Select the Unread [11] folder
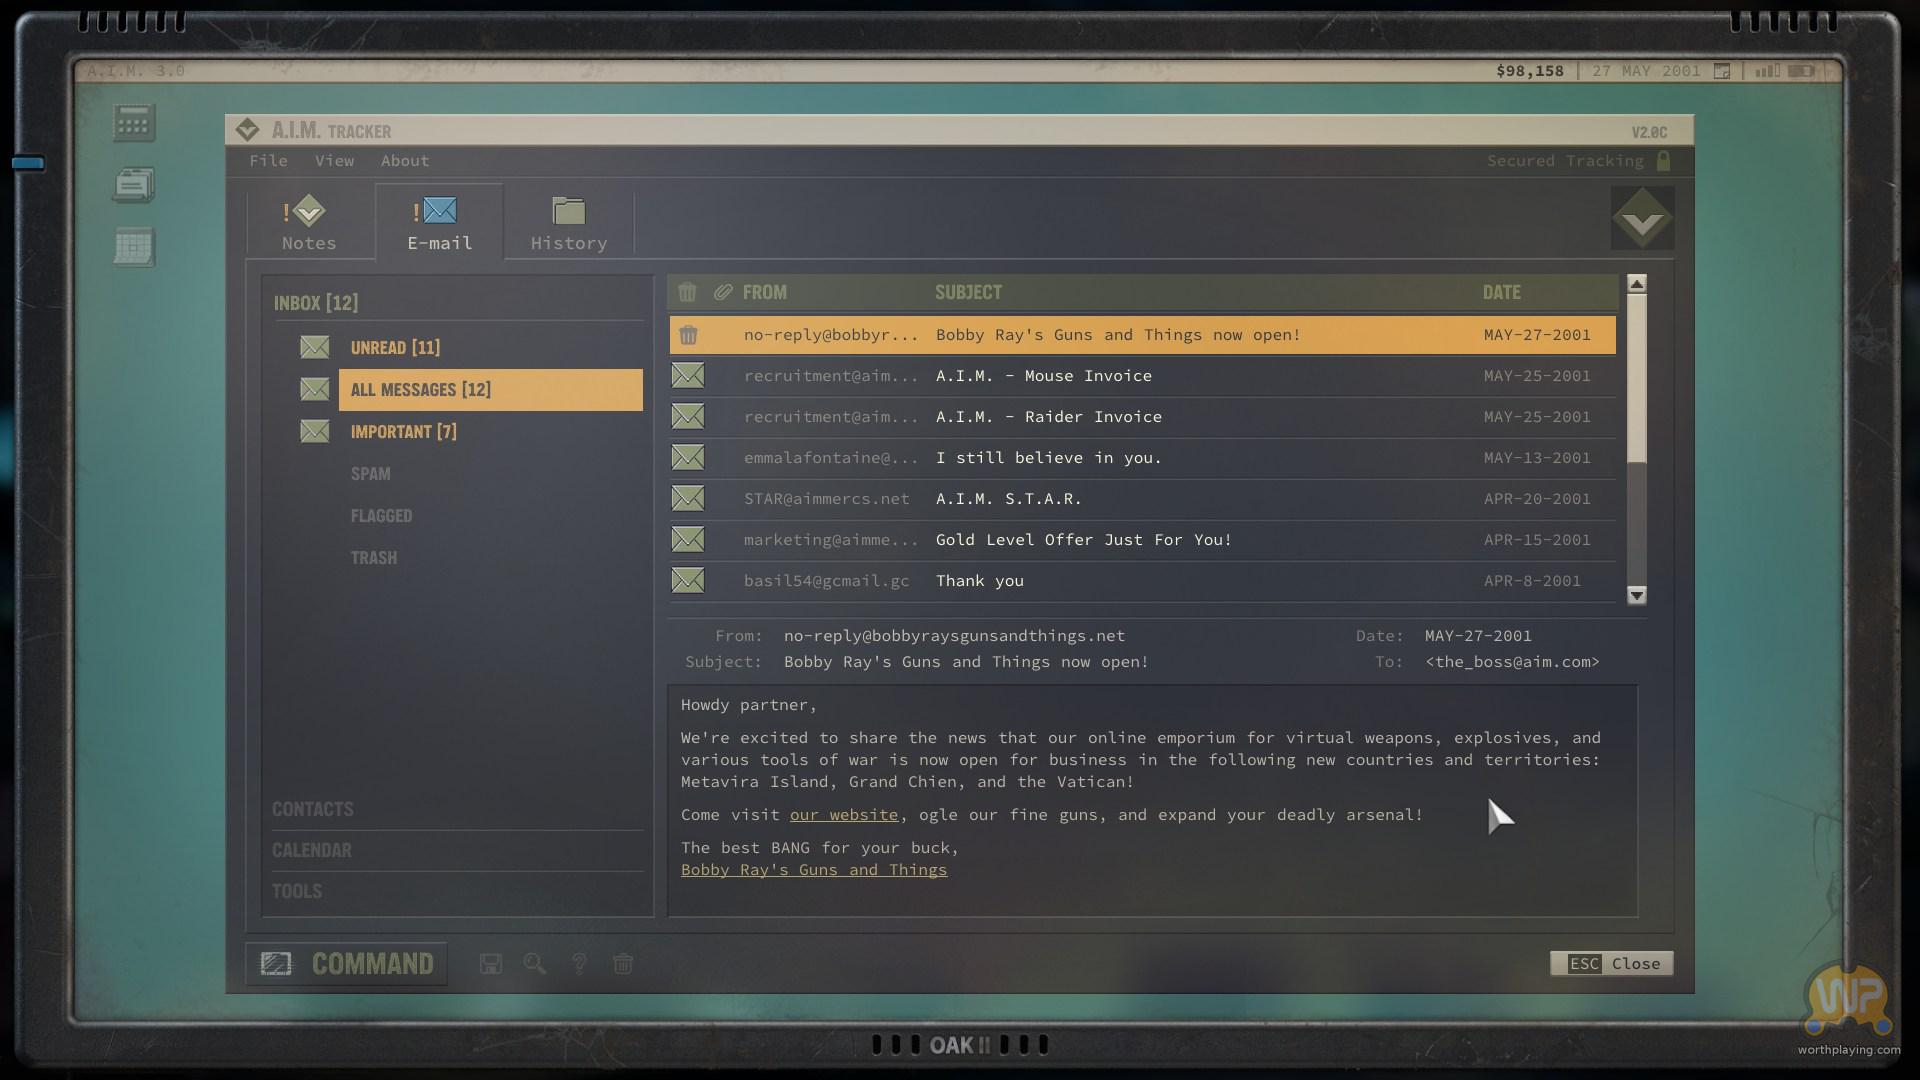1920x1080 pixels. [x=395, y=348]
